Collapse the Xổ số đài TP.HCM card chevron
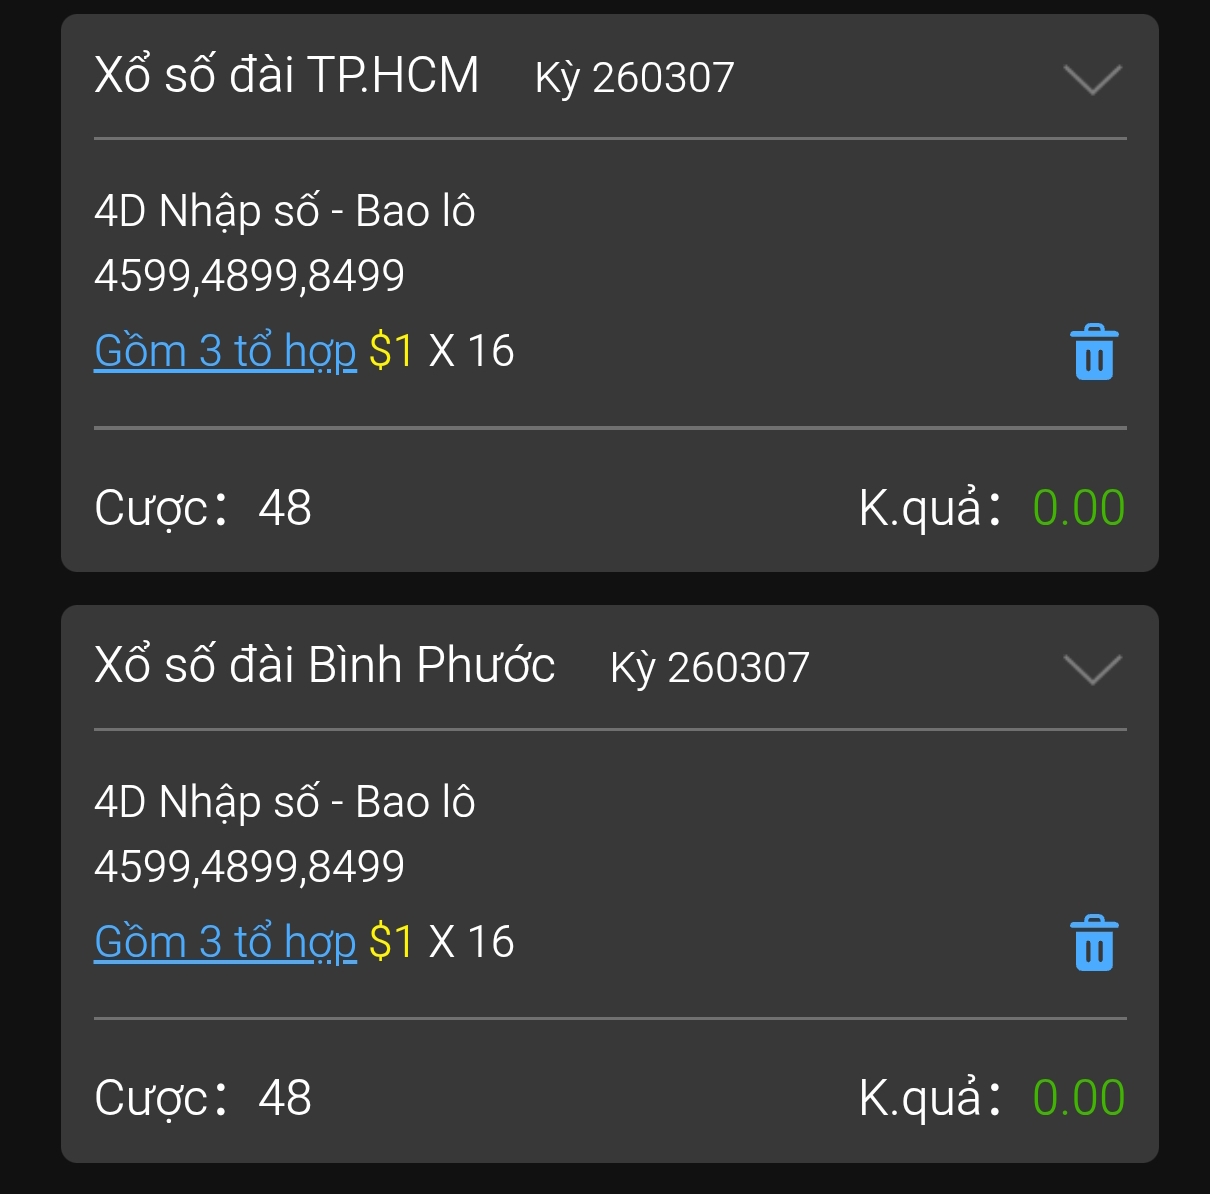1210x1194 pixels. click(1093, 79)
